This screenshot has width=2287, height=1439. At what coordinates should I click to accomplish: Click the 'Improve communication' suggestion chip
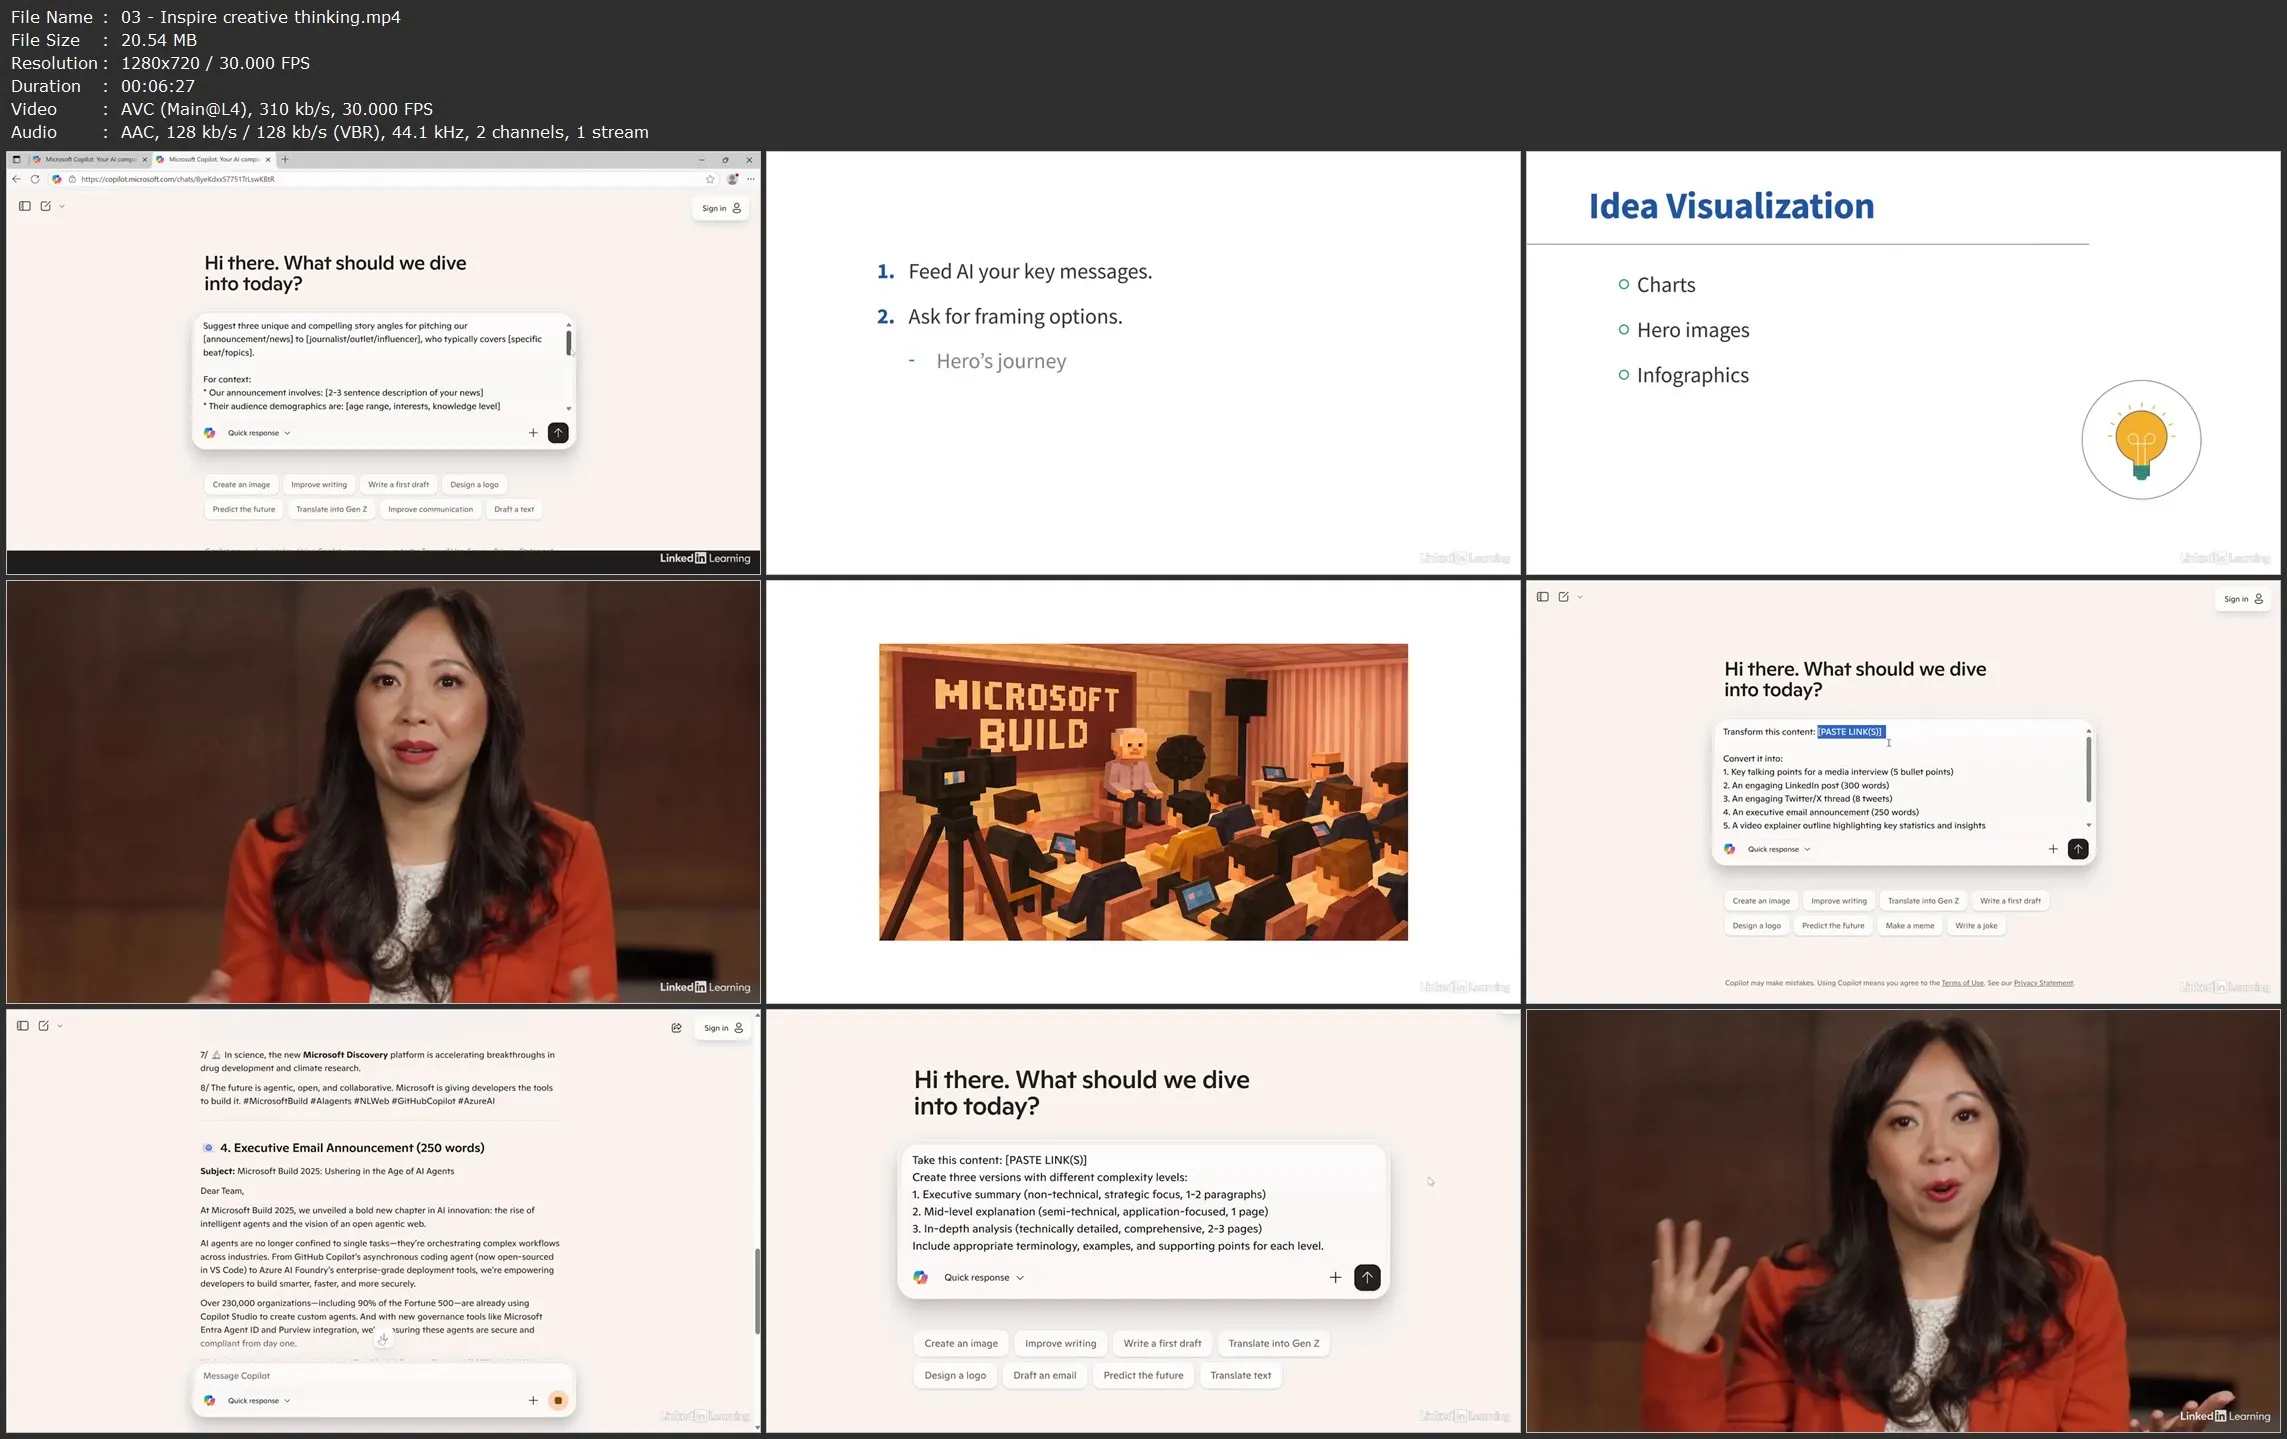[x=430, y=509]
